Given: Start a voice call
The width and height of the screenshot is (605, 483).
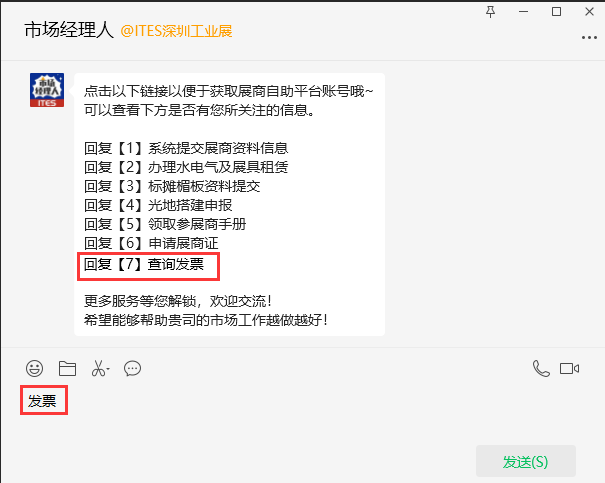Looking at the screenshot, I should tap(541, 368).
